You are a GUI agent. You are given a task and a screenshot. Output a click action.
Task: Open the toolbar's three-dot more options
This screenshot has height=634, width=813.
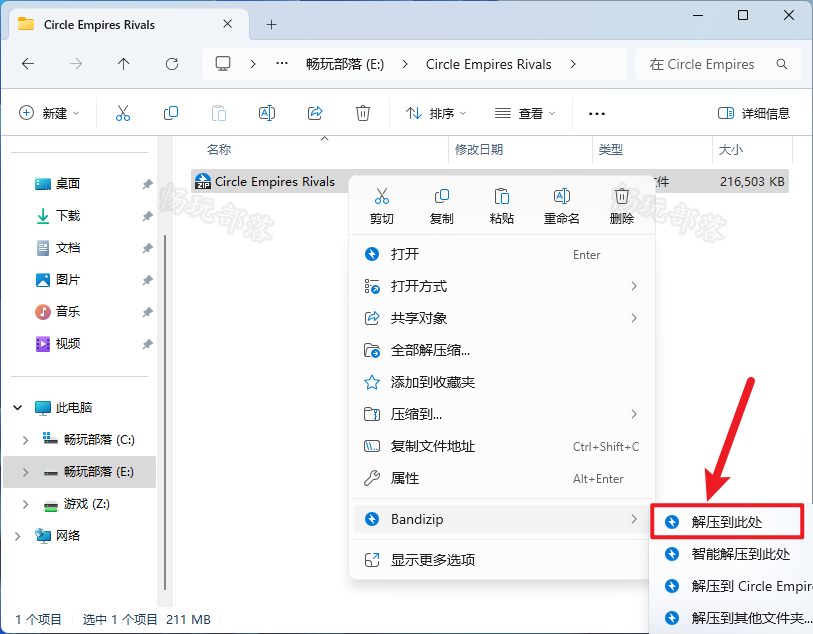[597, 114]
